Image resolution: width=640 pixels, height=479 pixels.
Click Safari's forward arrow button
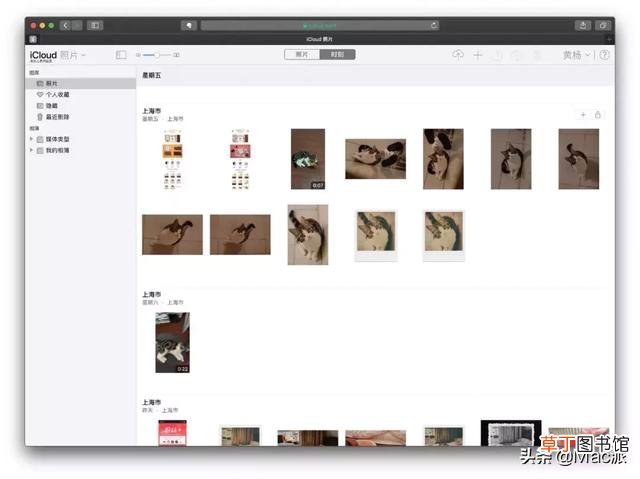click(x=77, y=25)
